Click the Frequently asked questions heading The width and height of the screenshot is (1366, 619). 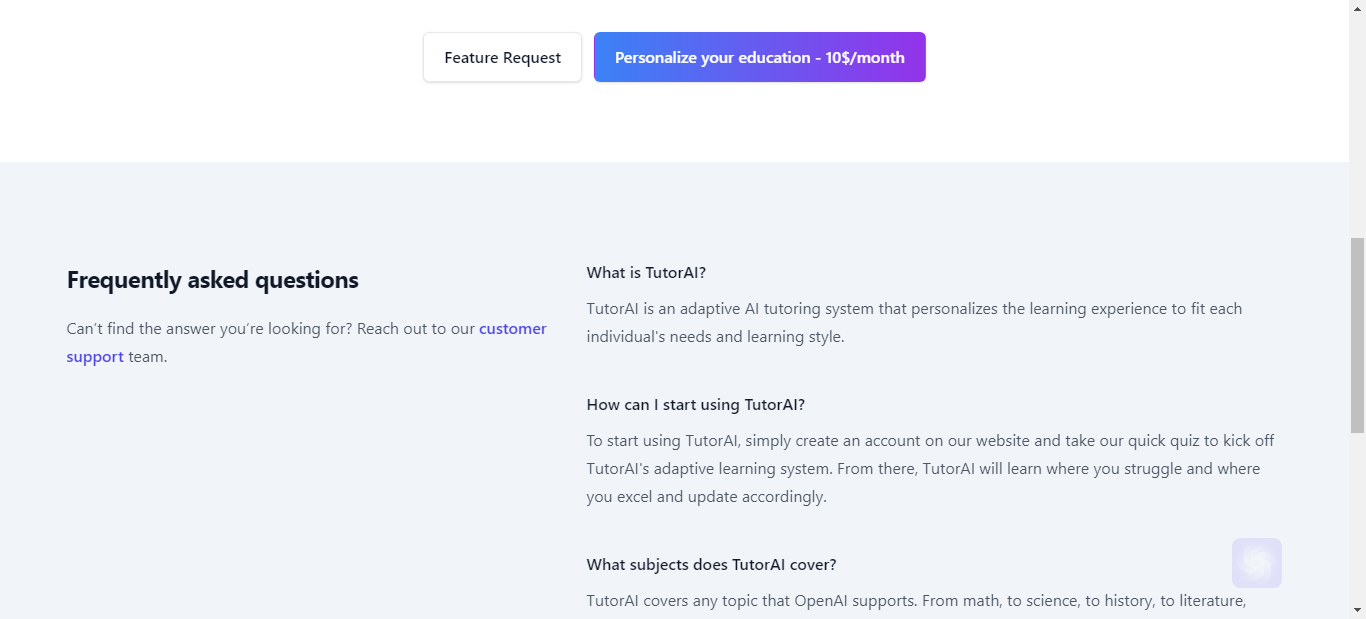[x=213, y=280]
